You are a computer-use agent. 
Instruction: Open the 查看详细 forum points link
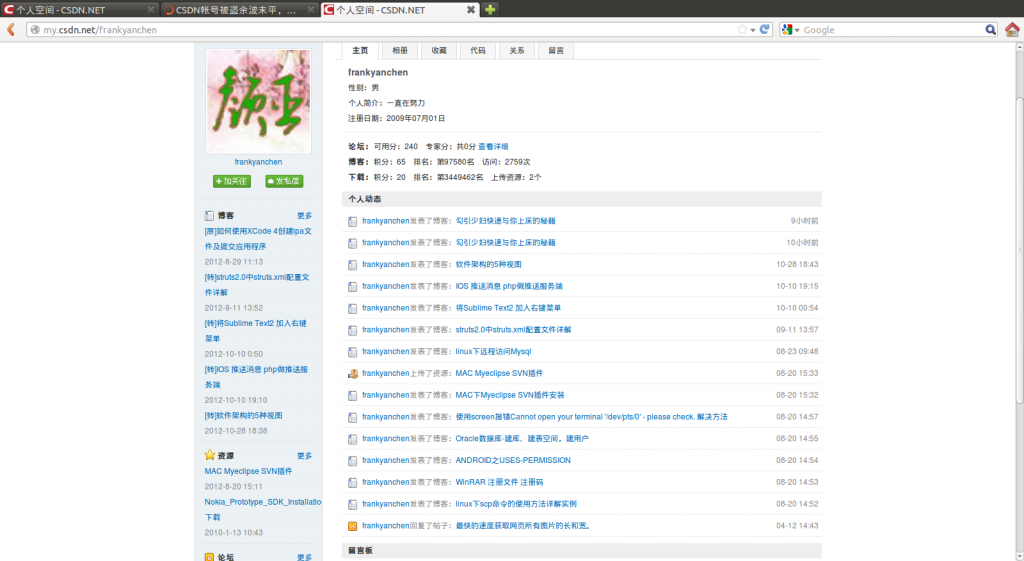click(x=493, y=146)
